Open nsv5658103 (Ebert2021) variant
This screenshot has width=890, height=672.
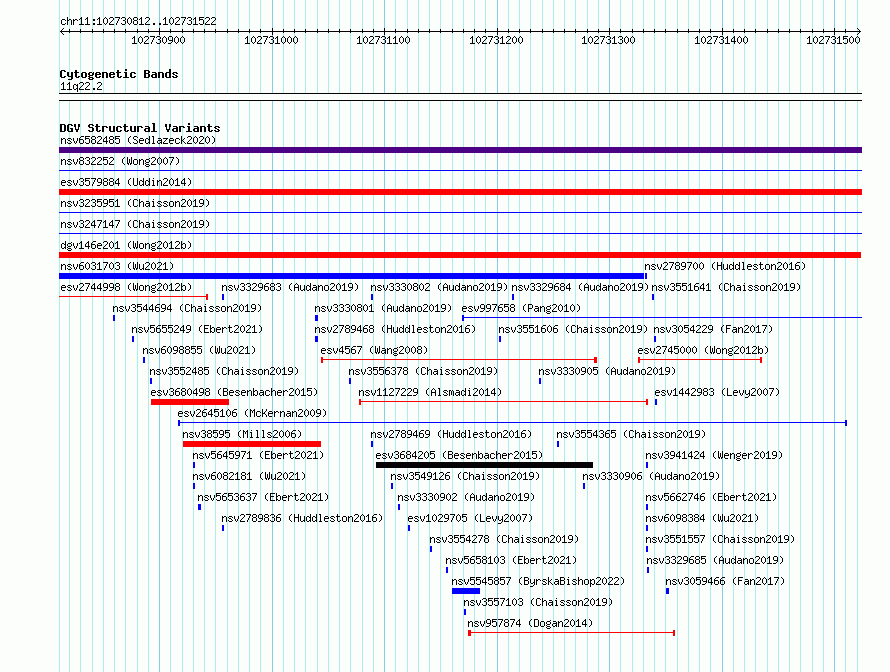click(x=511, y=560)
